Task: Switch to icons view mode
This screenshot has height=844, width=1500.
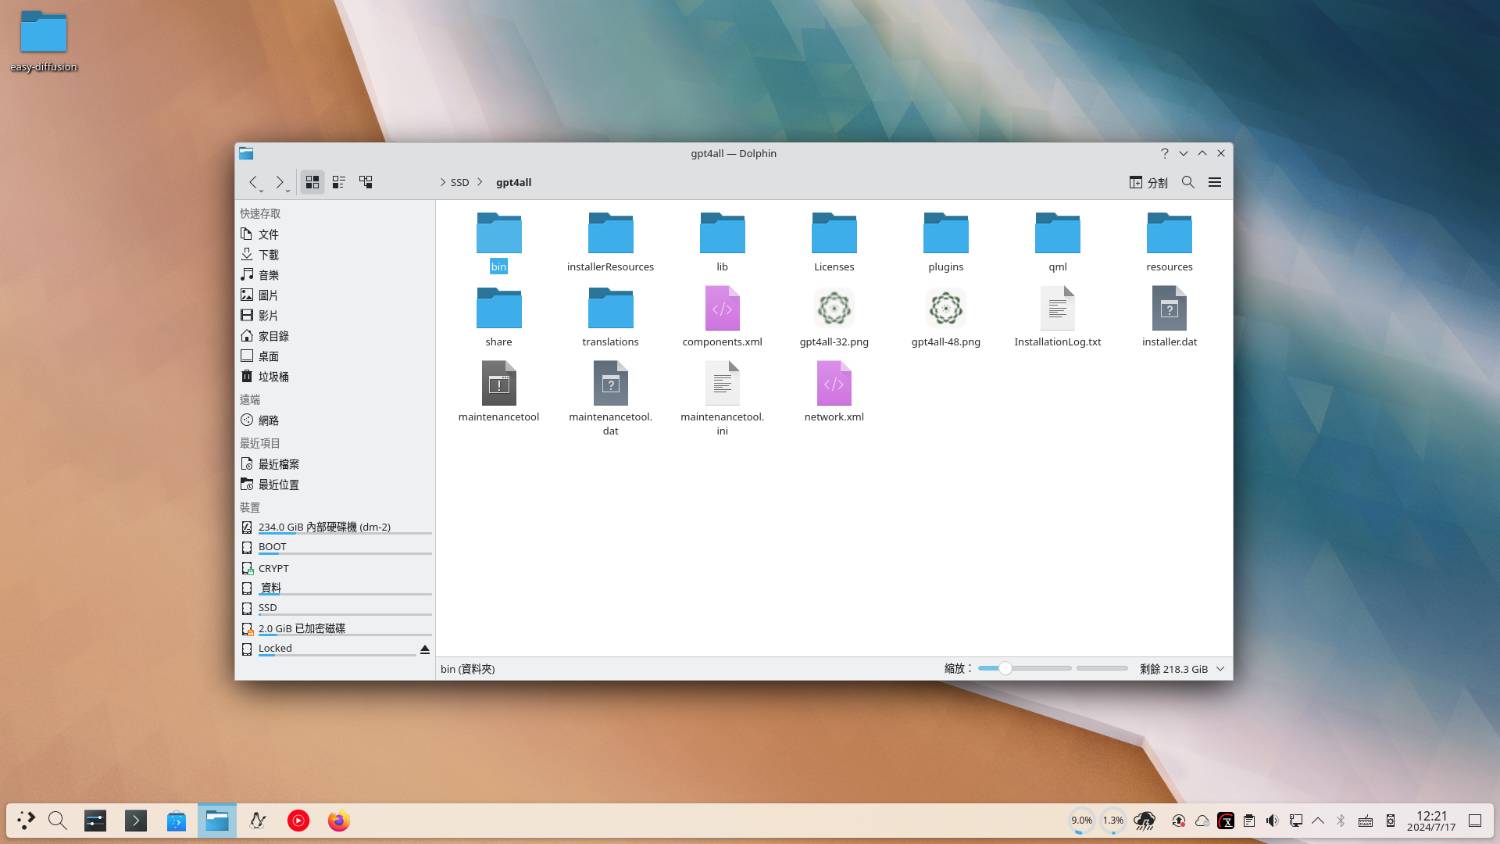Action: (x=312, y=182)
